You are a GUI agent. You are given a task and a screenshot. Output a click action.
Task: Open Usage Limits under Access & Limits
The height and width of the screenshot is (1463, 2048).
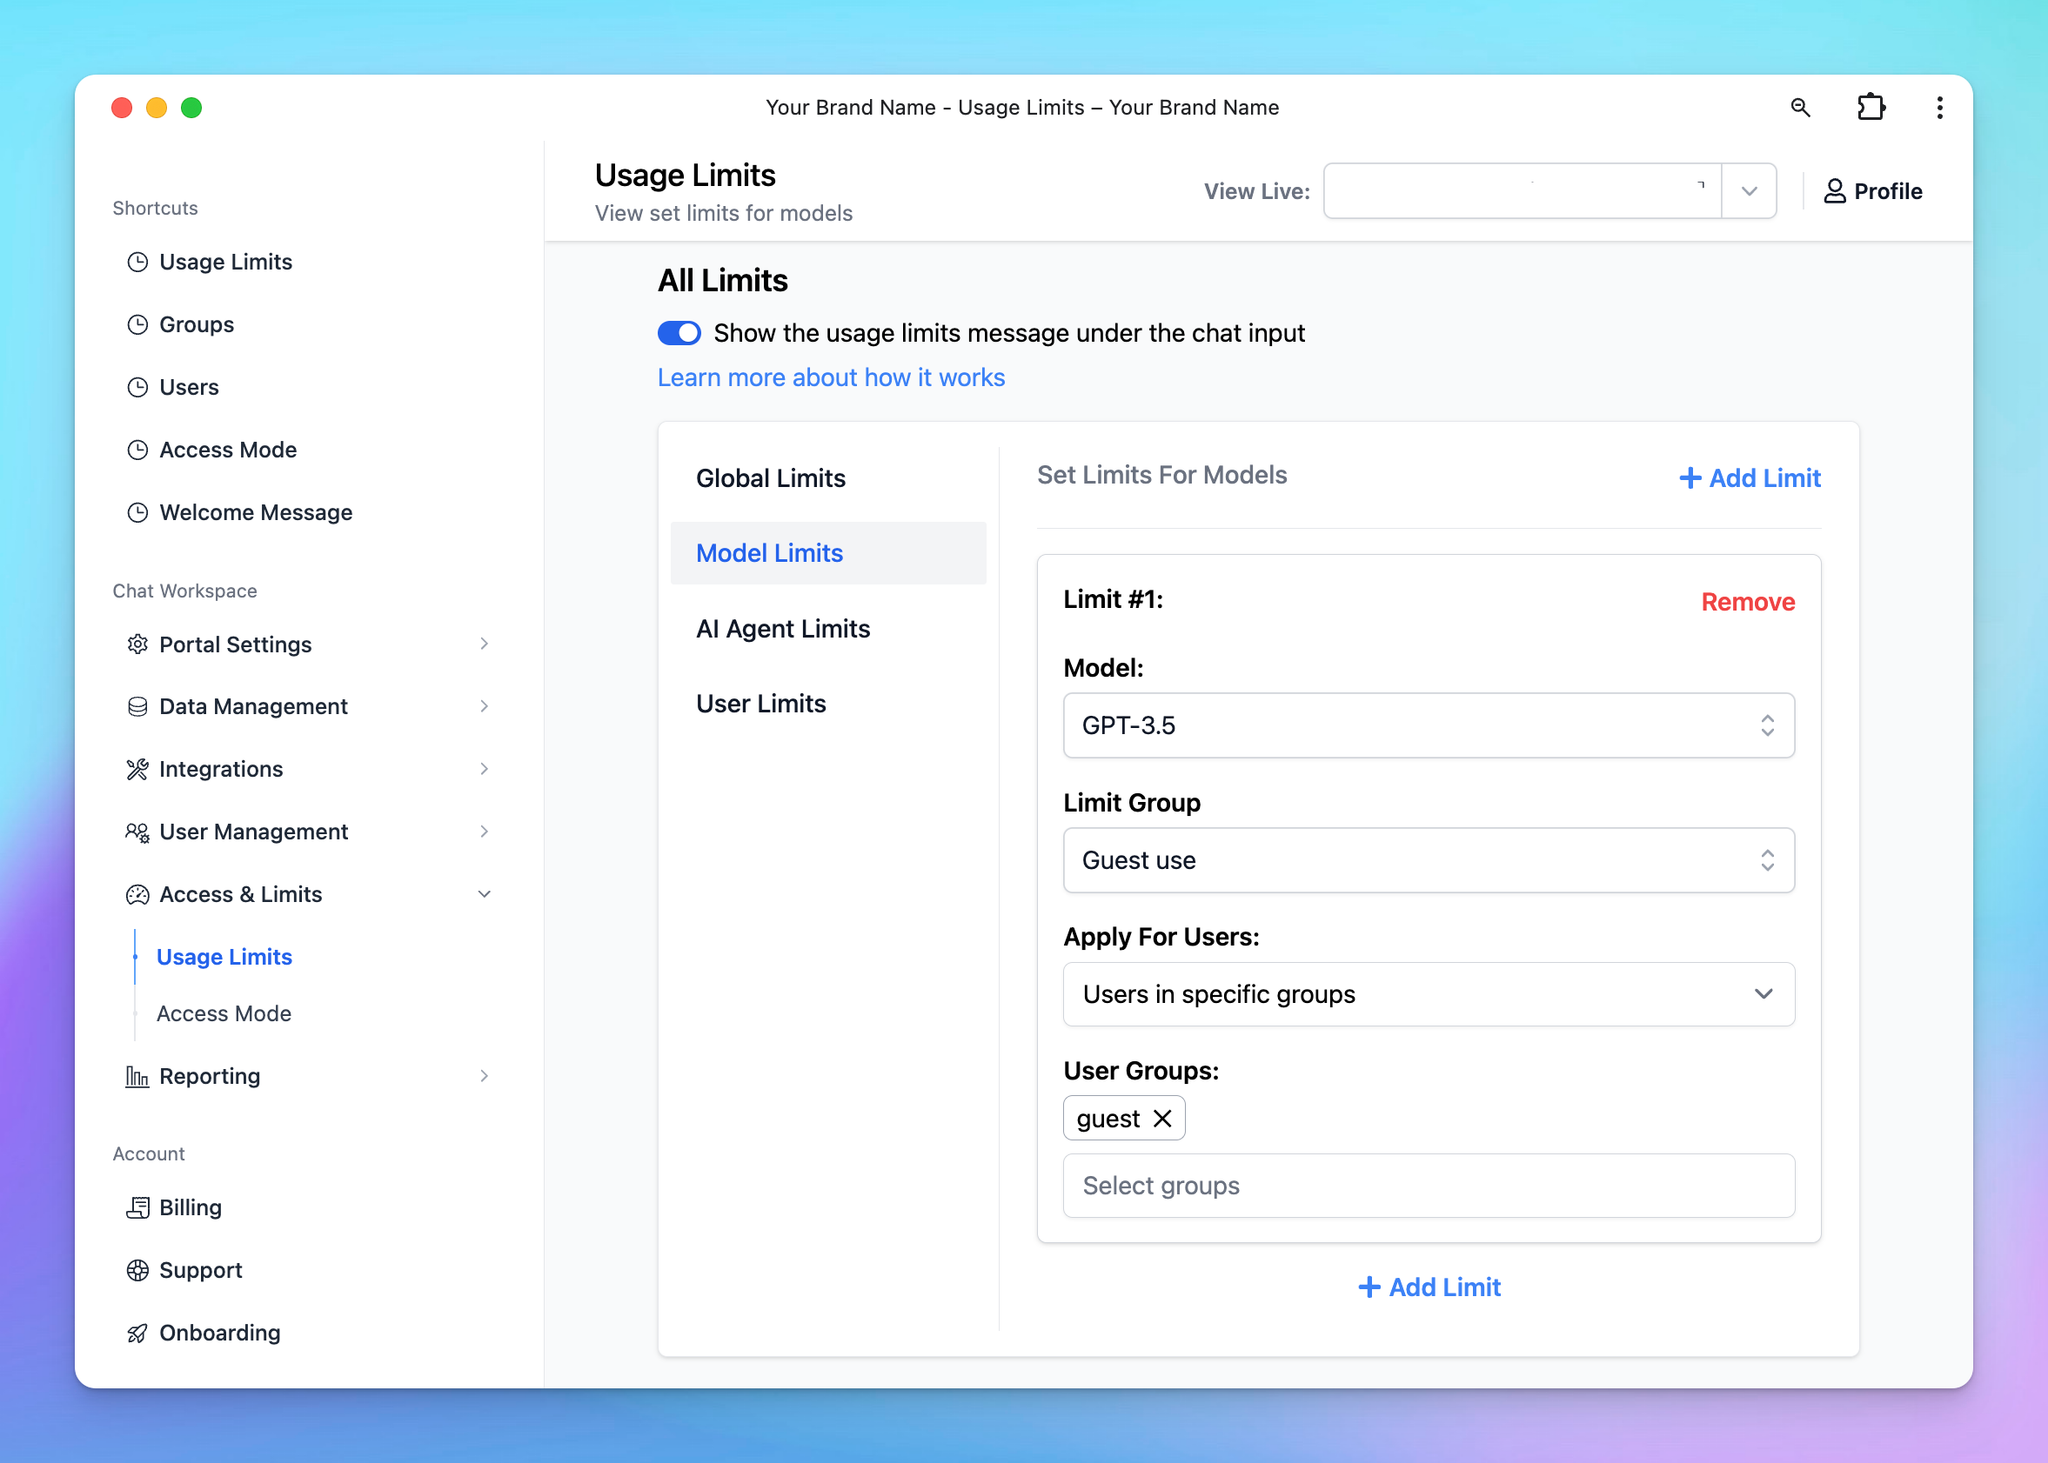[224, 957]
